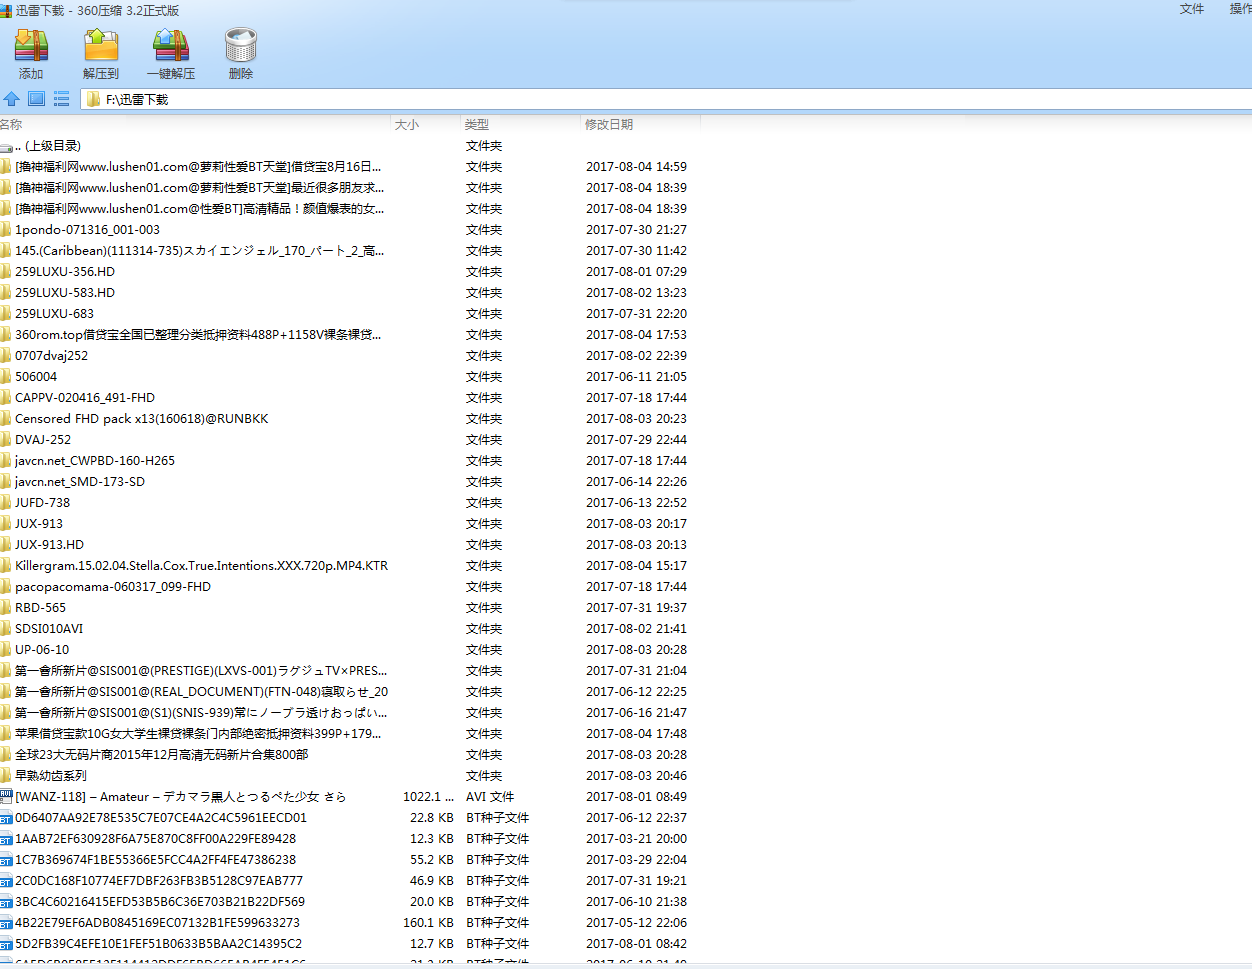Image resolution: width=1252 pixels, height=969 pixels.
Task: Click the folder icon of 506004
Action: (5, 377)
